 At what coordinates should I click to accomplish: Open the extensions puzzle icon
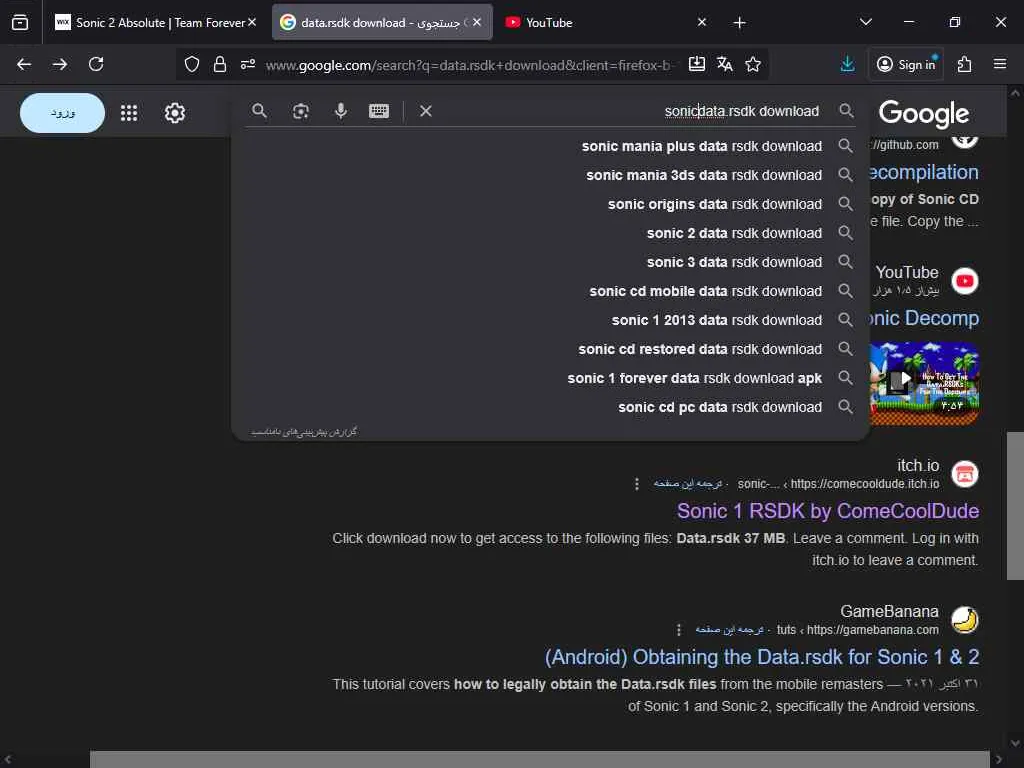(964, 64)
